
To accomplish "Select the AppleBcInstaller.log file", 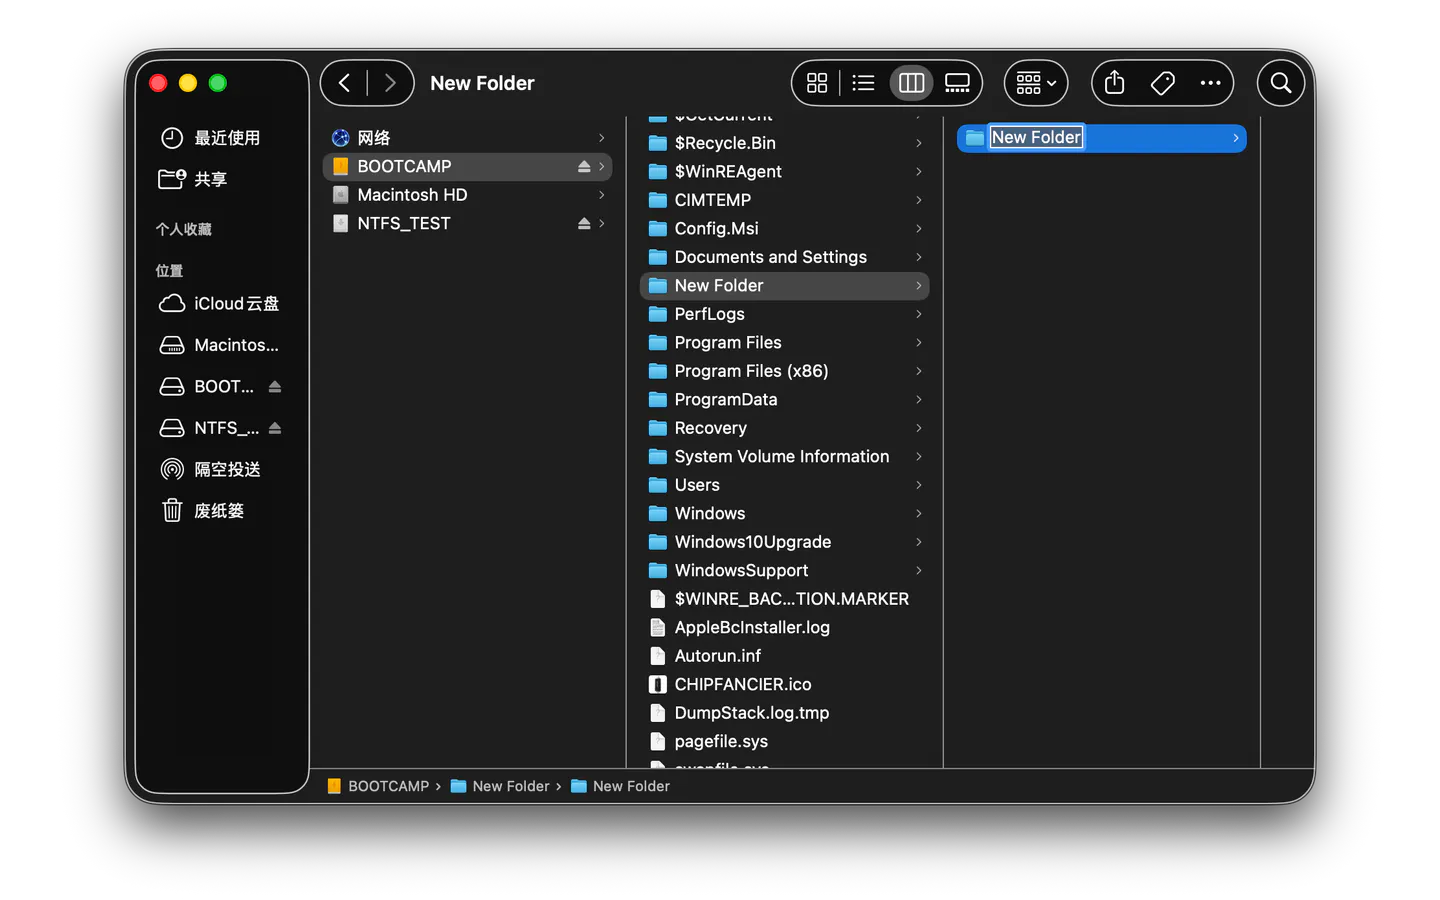I will (x=784, y=627).
